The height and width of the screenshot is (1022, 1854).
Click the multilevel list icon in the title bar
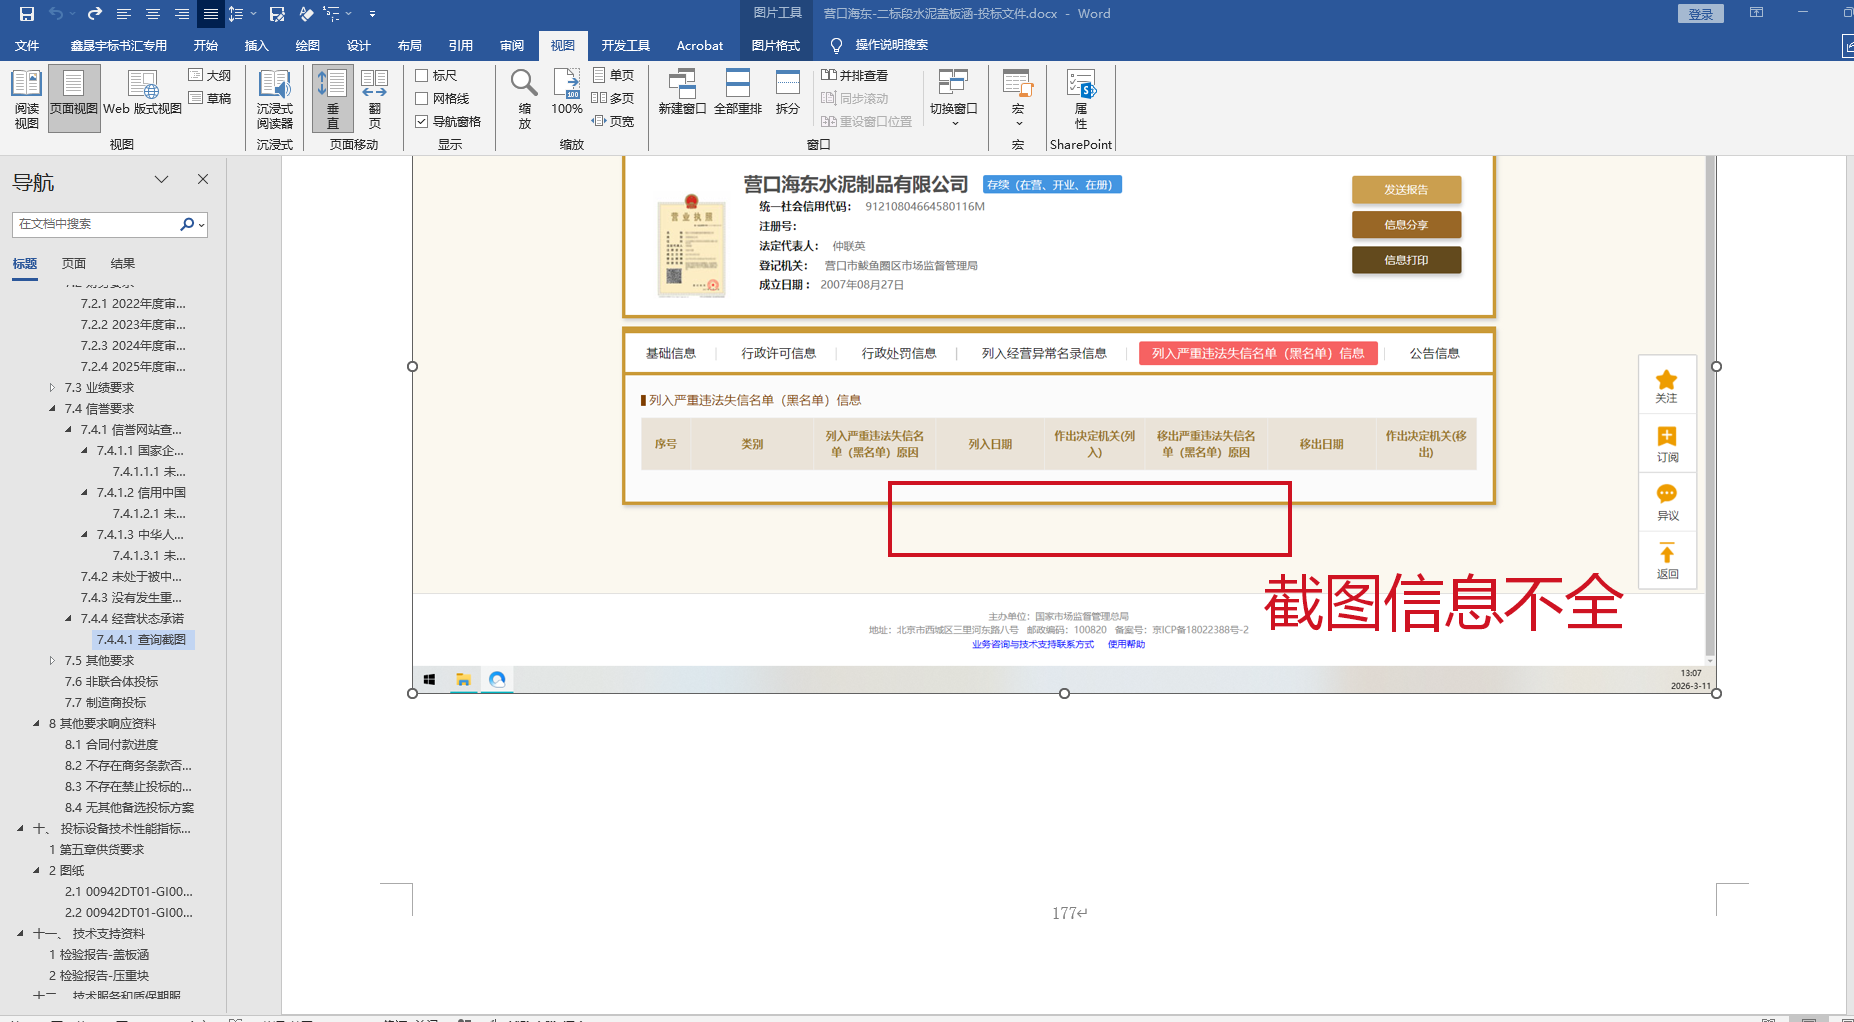(331, 14)
